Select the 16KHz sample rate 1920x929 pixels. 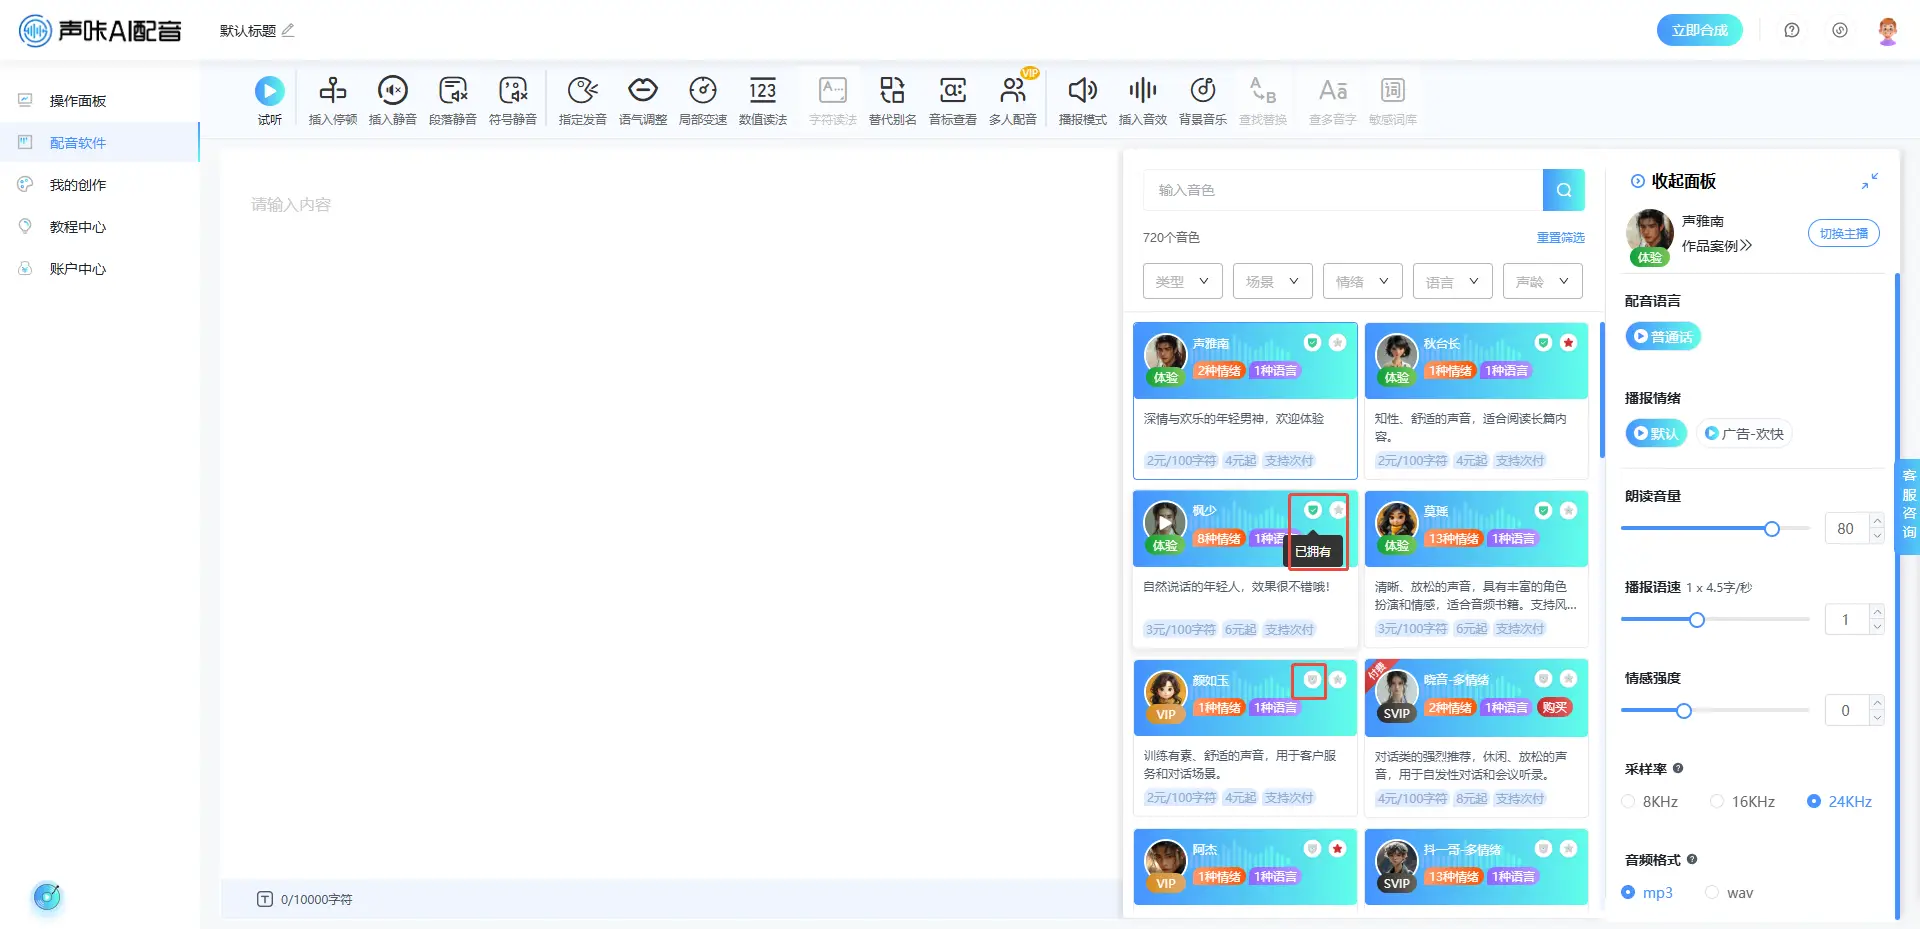click(x=1717, y=802)
